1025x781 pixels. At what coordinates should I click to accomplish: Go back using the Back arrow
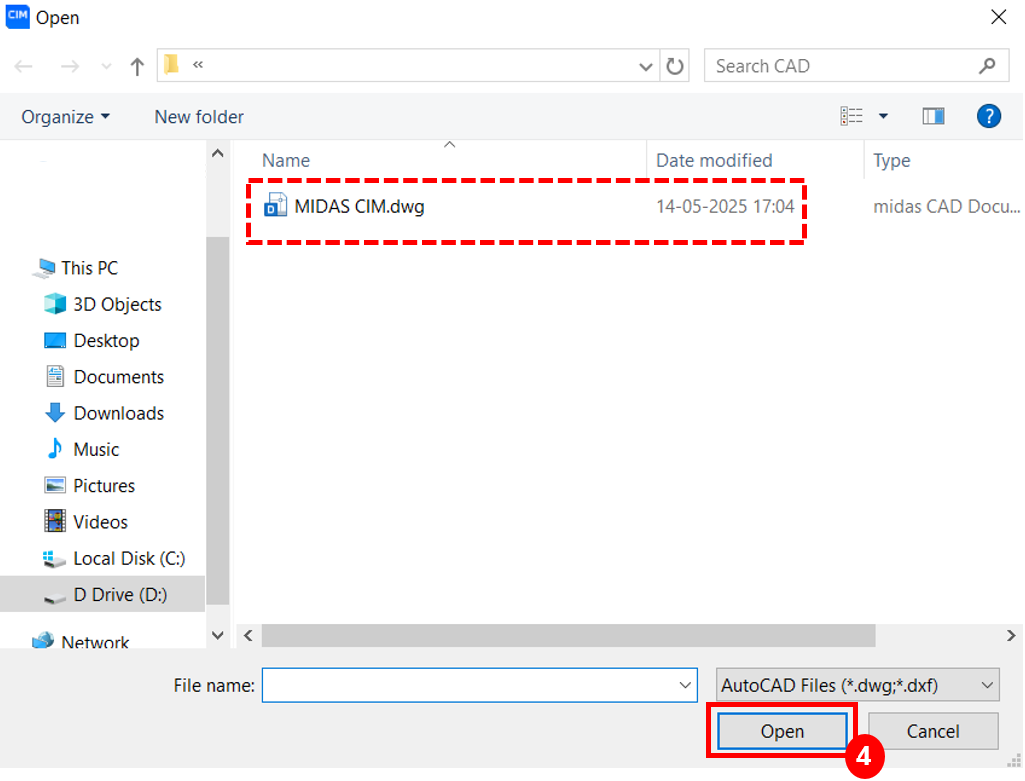pyautogui.click(x=24, y=66)
